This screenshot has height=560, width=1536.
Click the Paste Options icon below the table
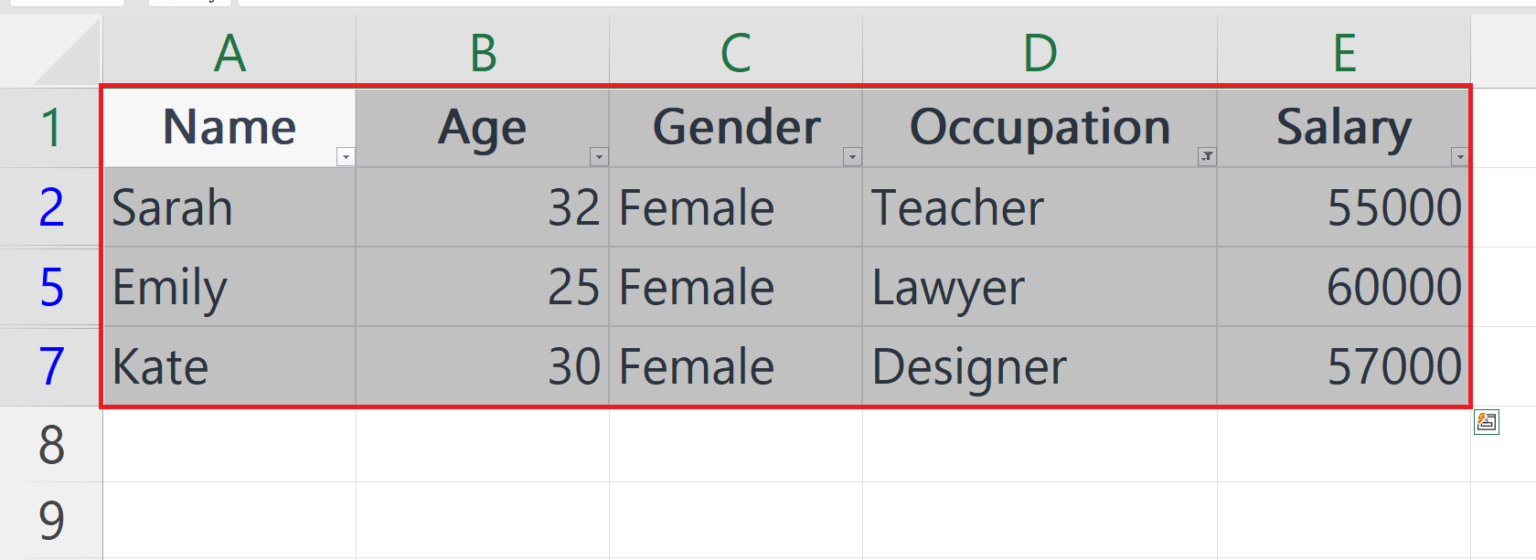coord(1486,422)
